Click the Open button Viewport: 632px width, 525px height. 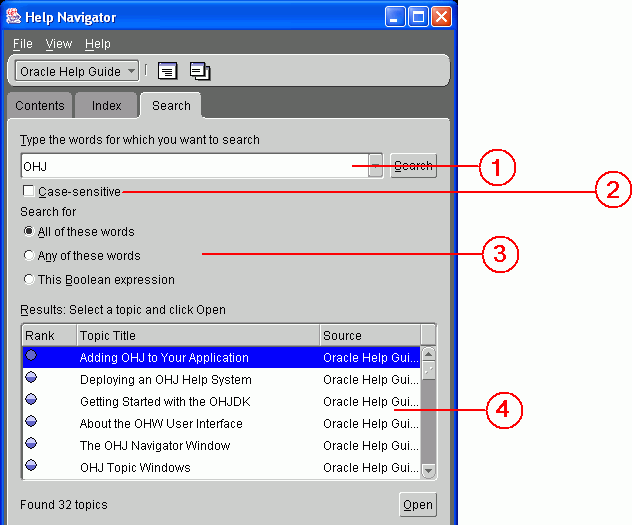pos(418,504)
